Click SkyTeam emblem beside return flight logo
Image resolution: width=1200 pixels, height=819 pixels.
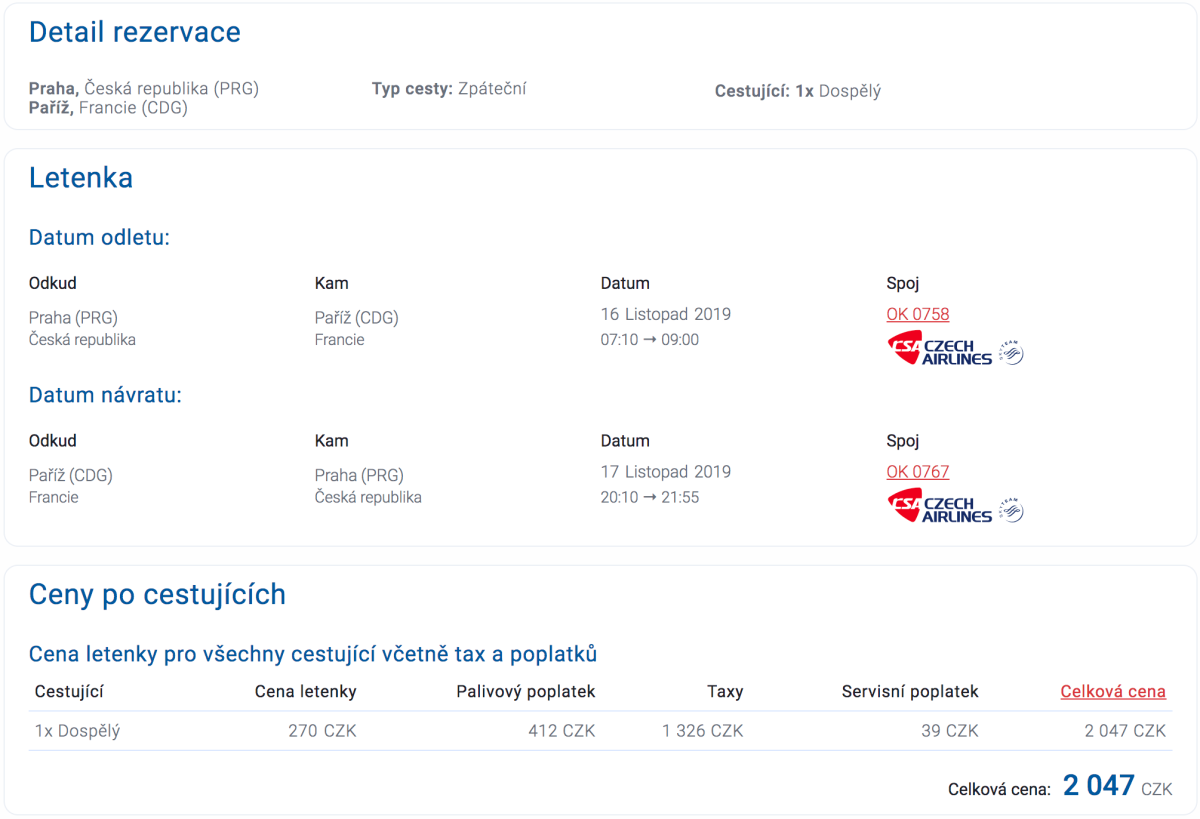pyautogui.click(x=1012, y=509)
